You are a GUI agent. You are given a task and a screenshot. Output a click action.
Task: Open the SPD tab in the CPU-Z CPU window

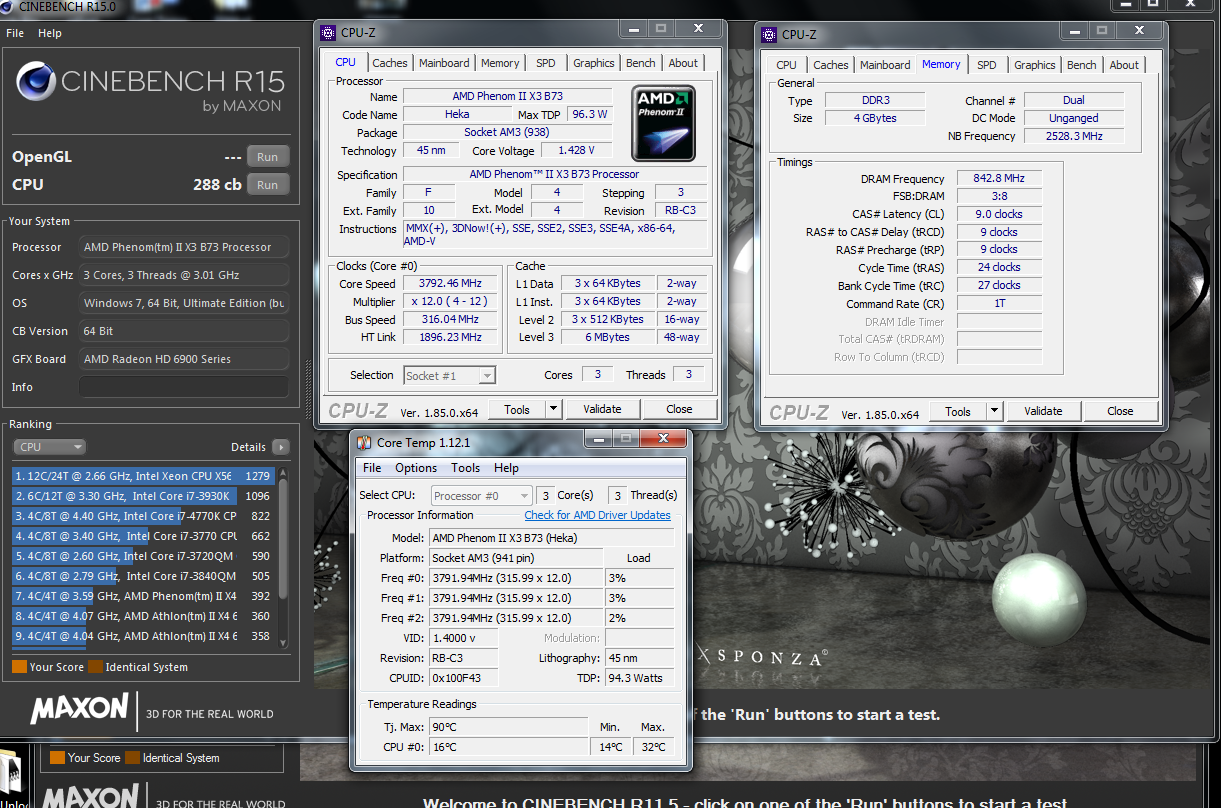coord(546,63)
